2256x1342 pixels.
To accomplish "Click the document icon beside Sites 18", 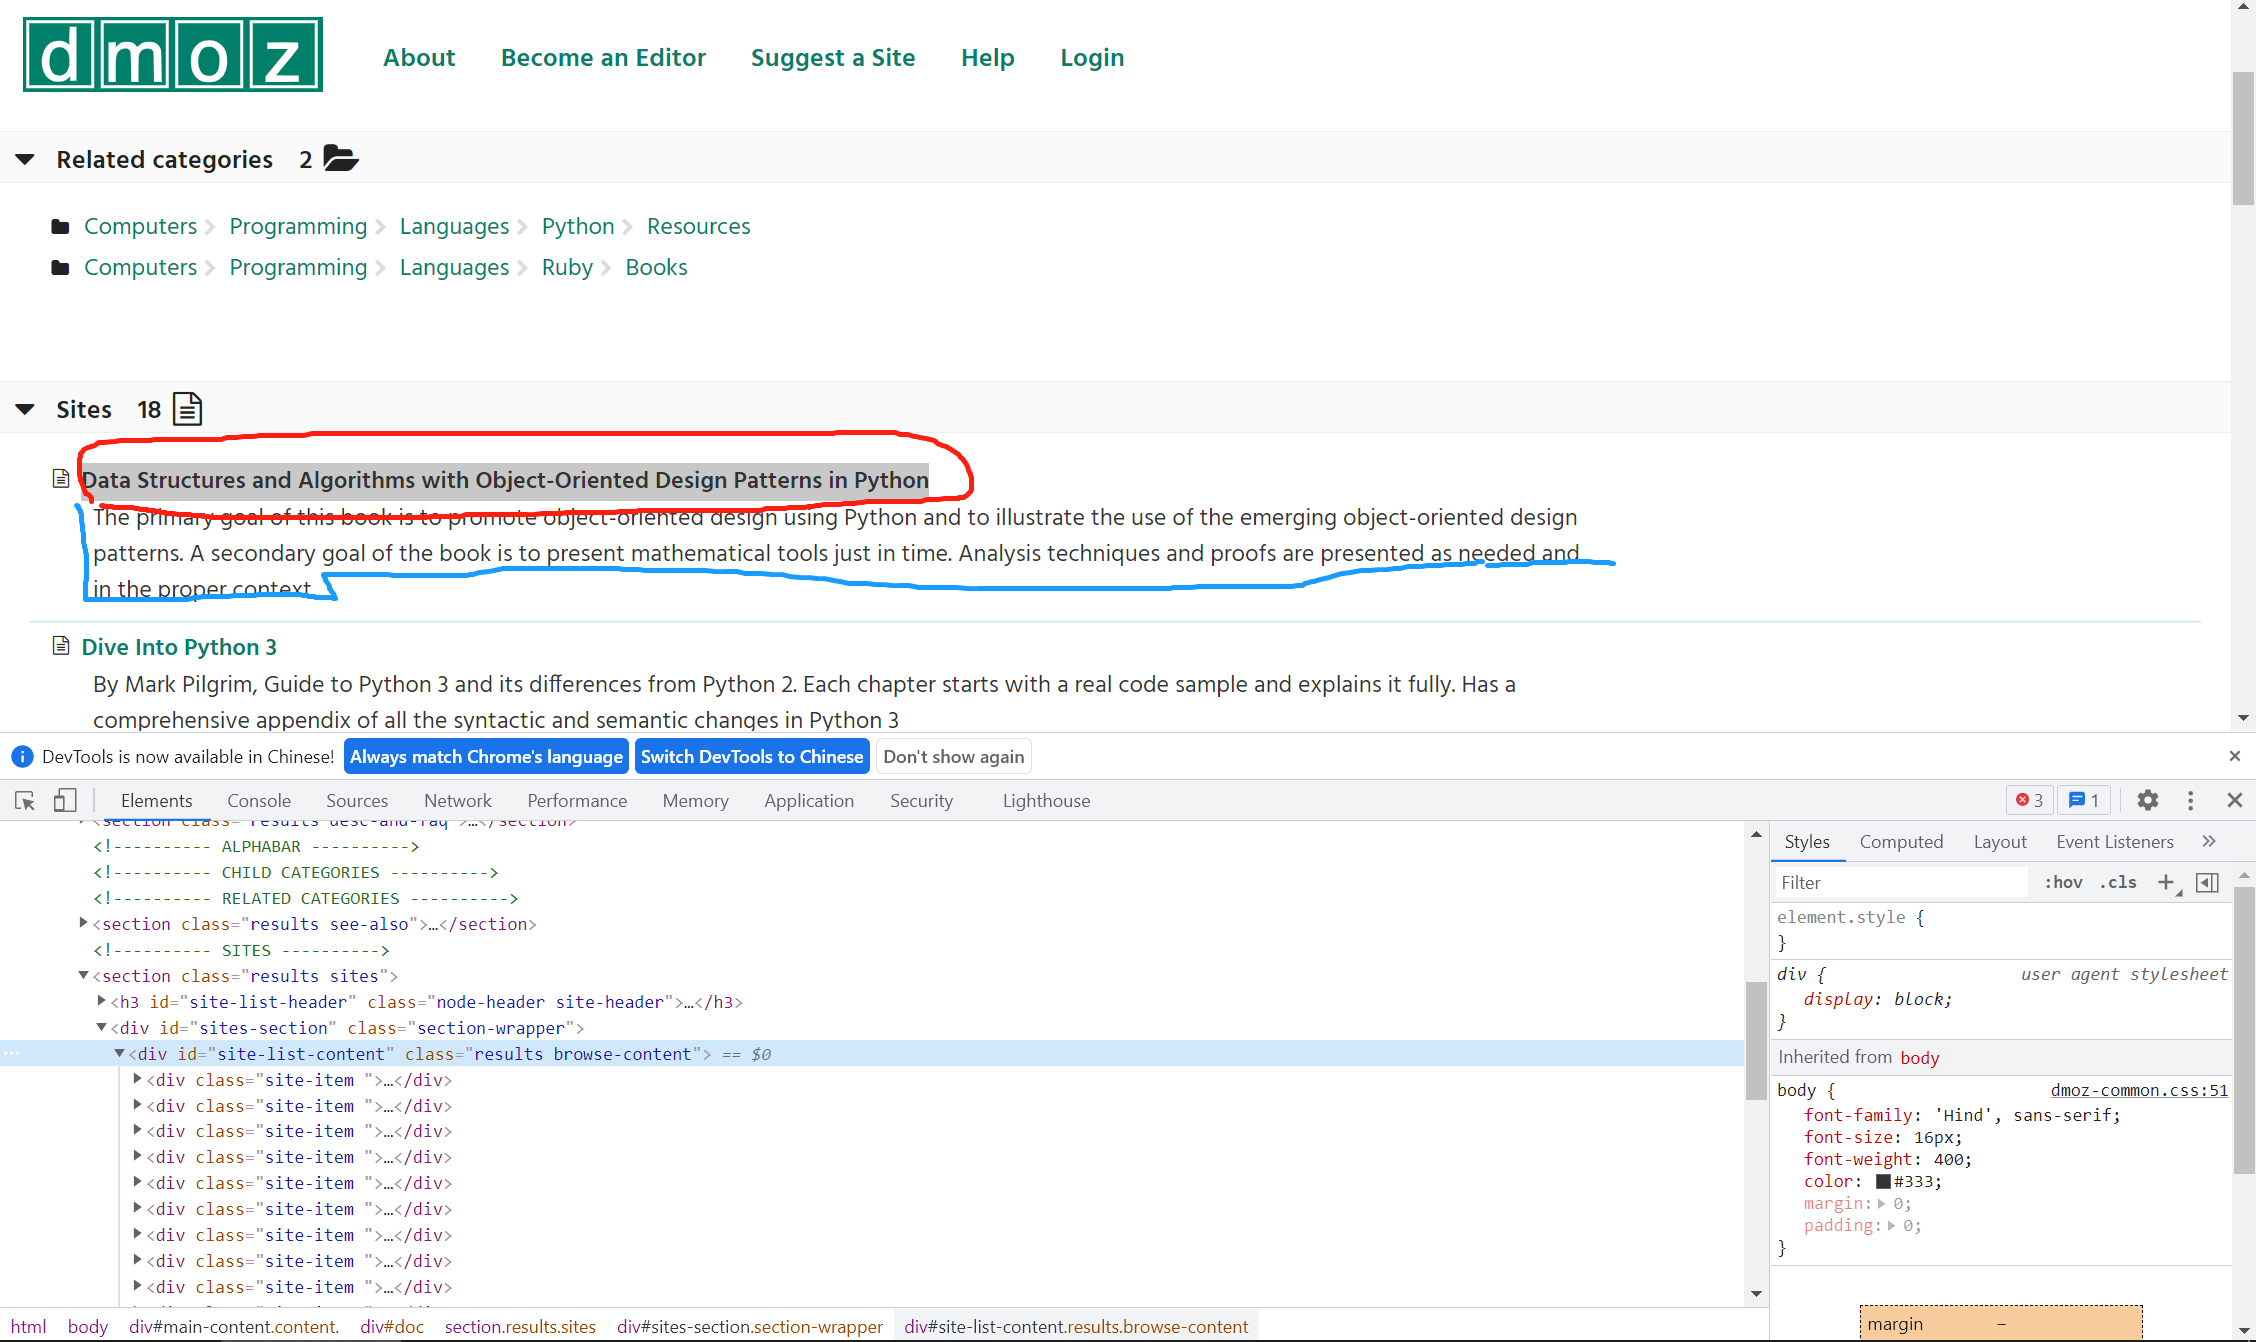I will coord(187,409).
